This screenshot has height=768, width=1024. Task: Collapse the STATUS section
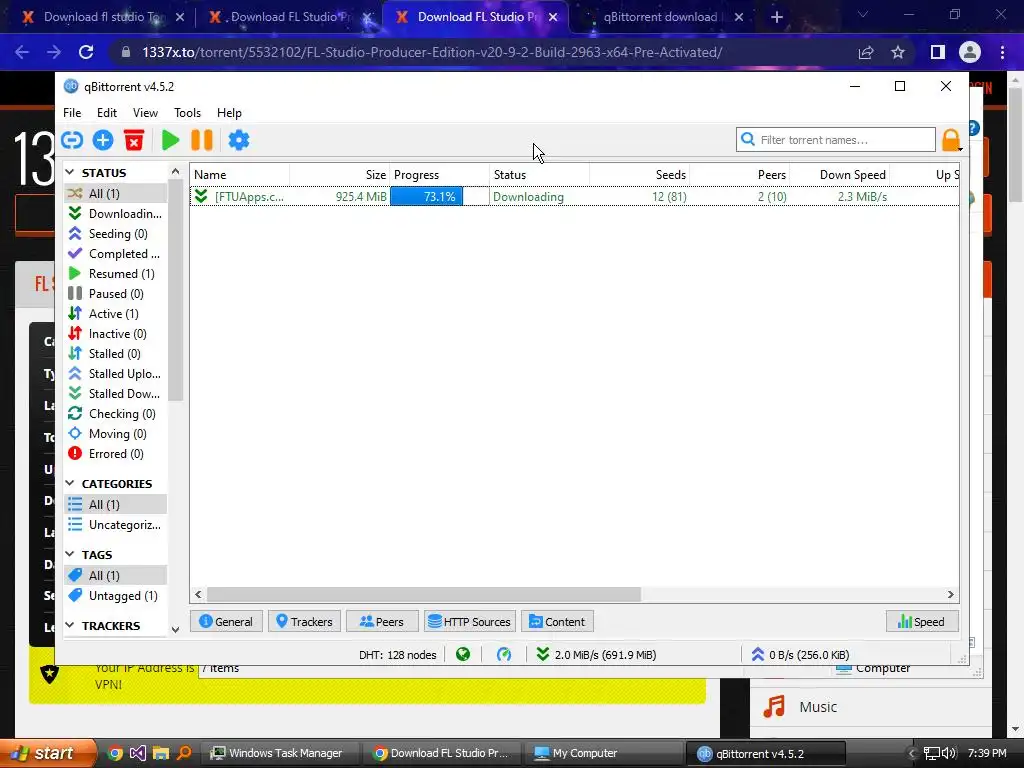70,172
